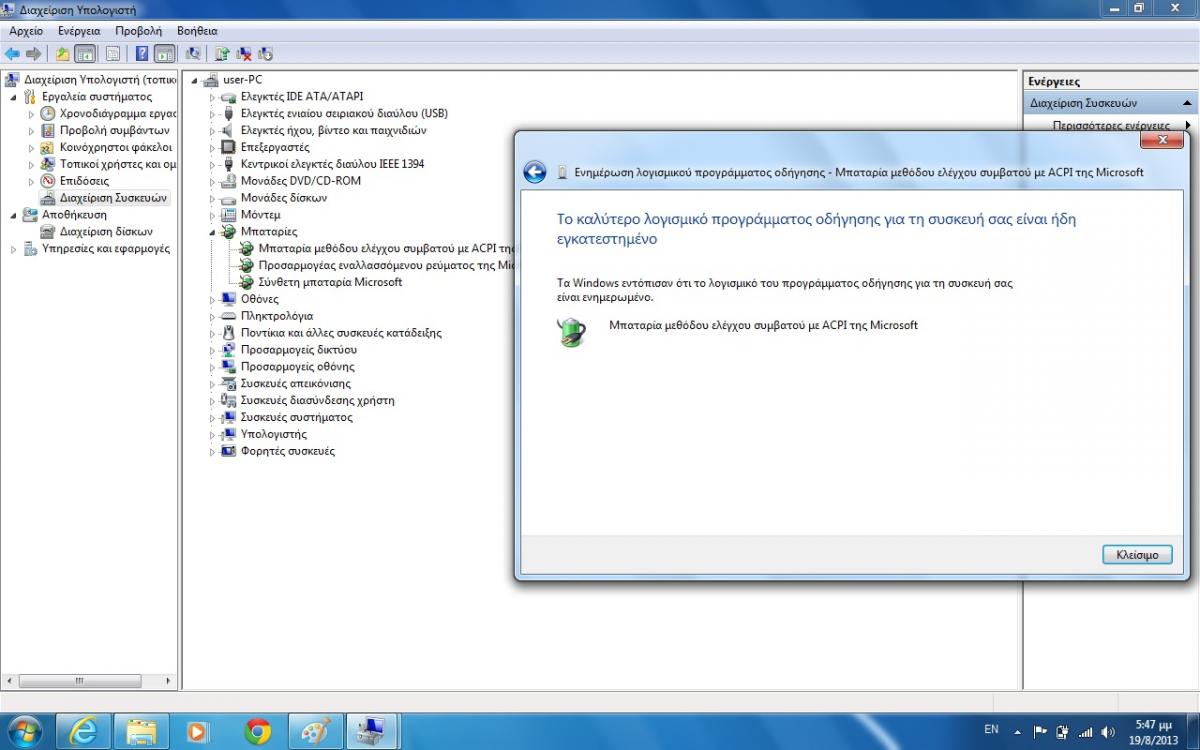1200x750 pixels.
Task: Select Κοινόχρηστοι φάκελοι in the left tree
Action: coord(116,148)
